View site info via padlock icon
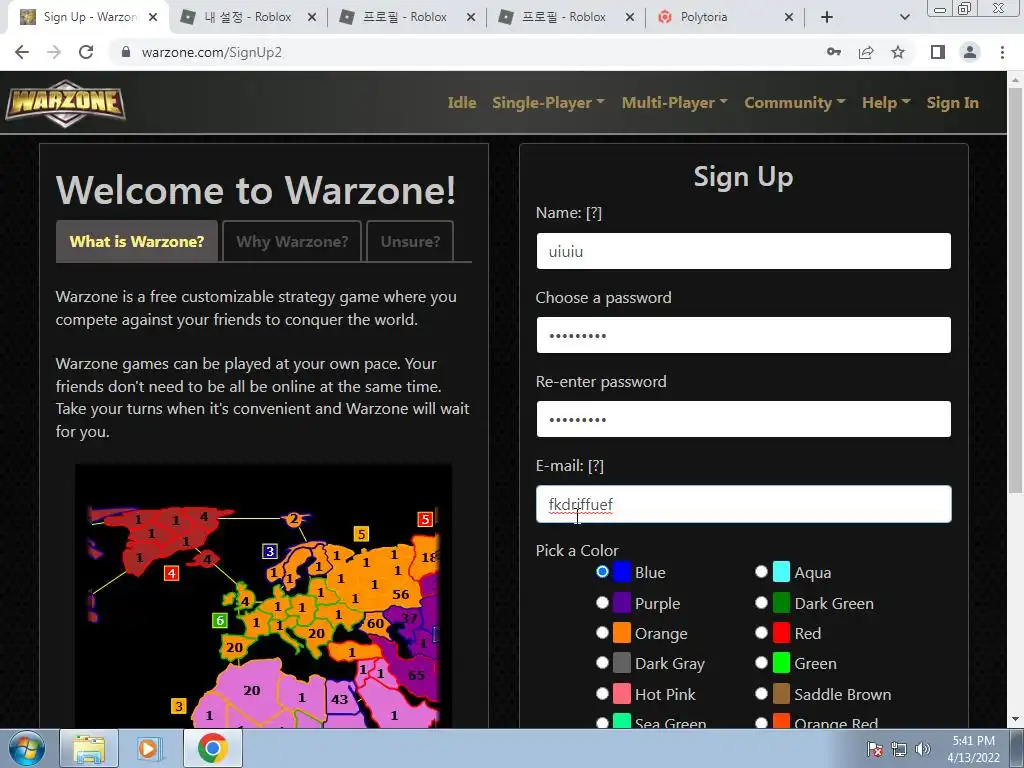Viewport: 1024px width, 768px height. tap(126, 52)
